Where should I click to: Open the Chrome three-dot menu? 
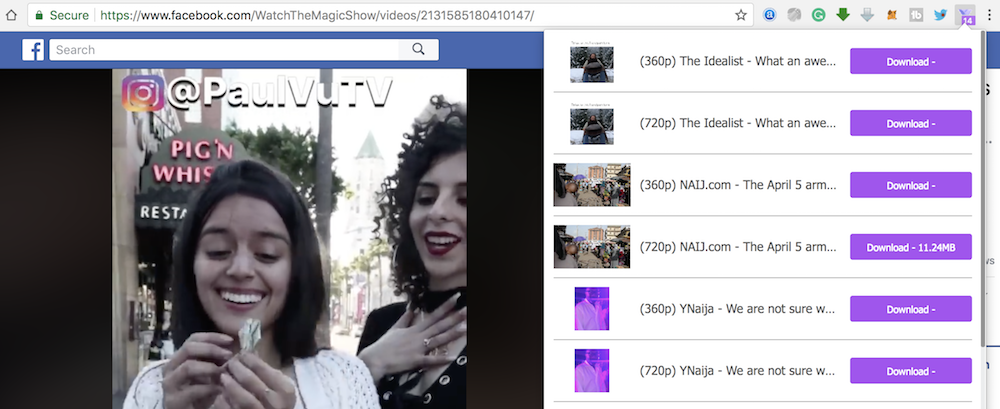[x=989, y=15]
